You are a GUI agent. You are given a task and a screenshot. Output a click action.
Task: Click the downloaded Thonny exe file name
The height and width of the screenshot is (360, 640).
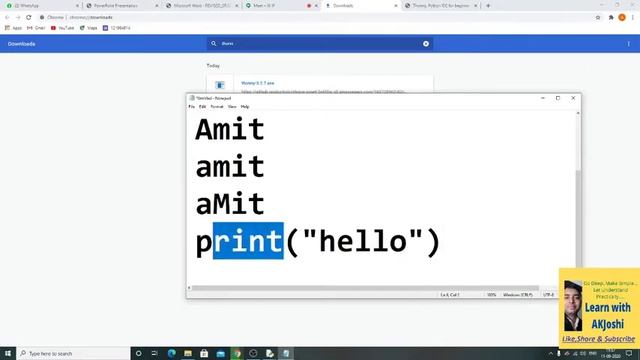258,83
